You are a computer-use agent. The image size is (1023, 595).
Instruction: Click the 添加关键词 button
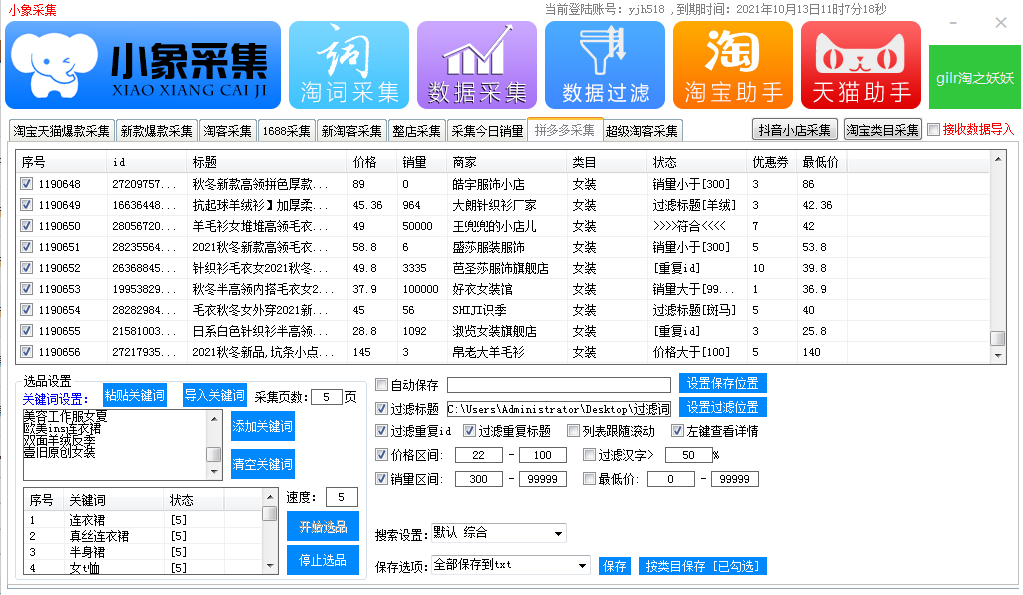click(x=262, y=426)
